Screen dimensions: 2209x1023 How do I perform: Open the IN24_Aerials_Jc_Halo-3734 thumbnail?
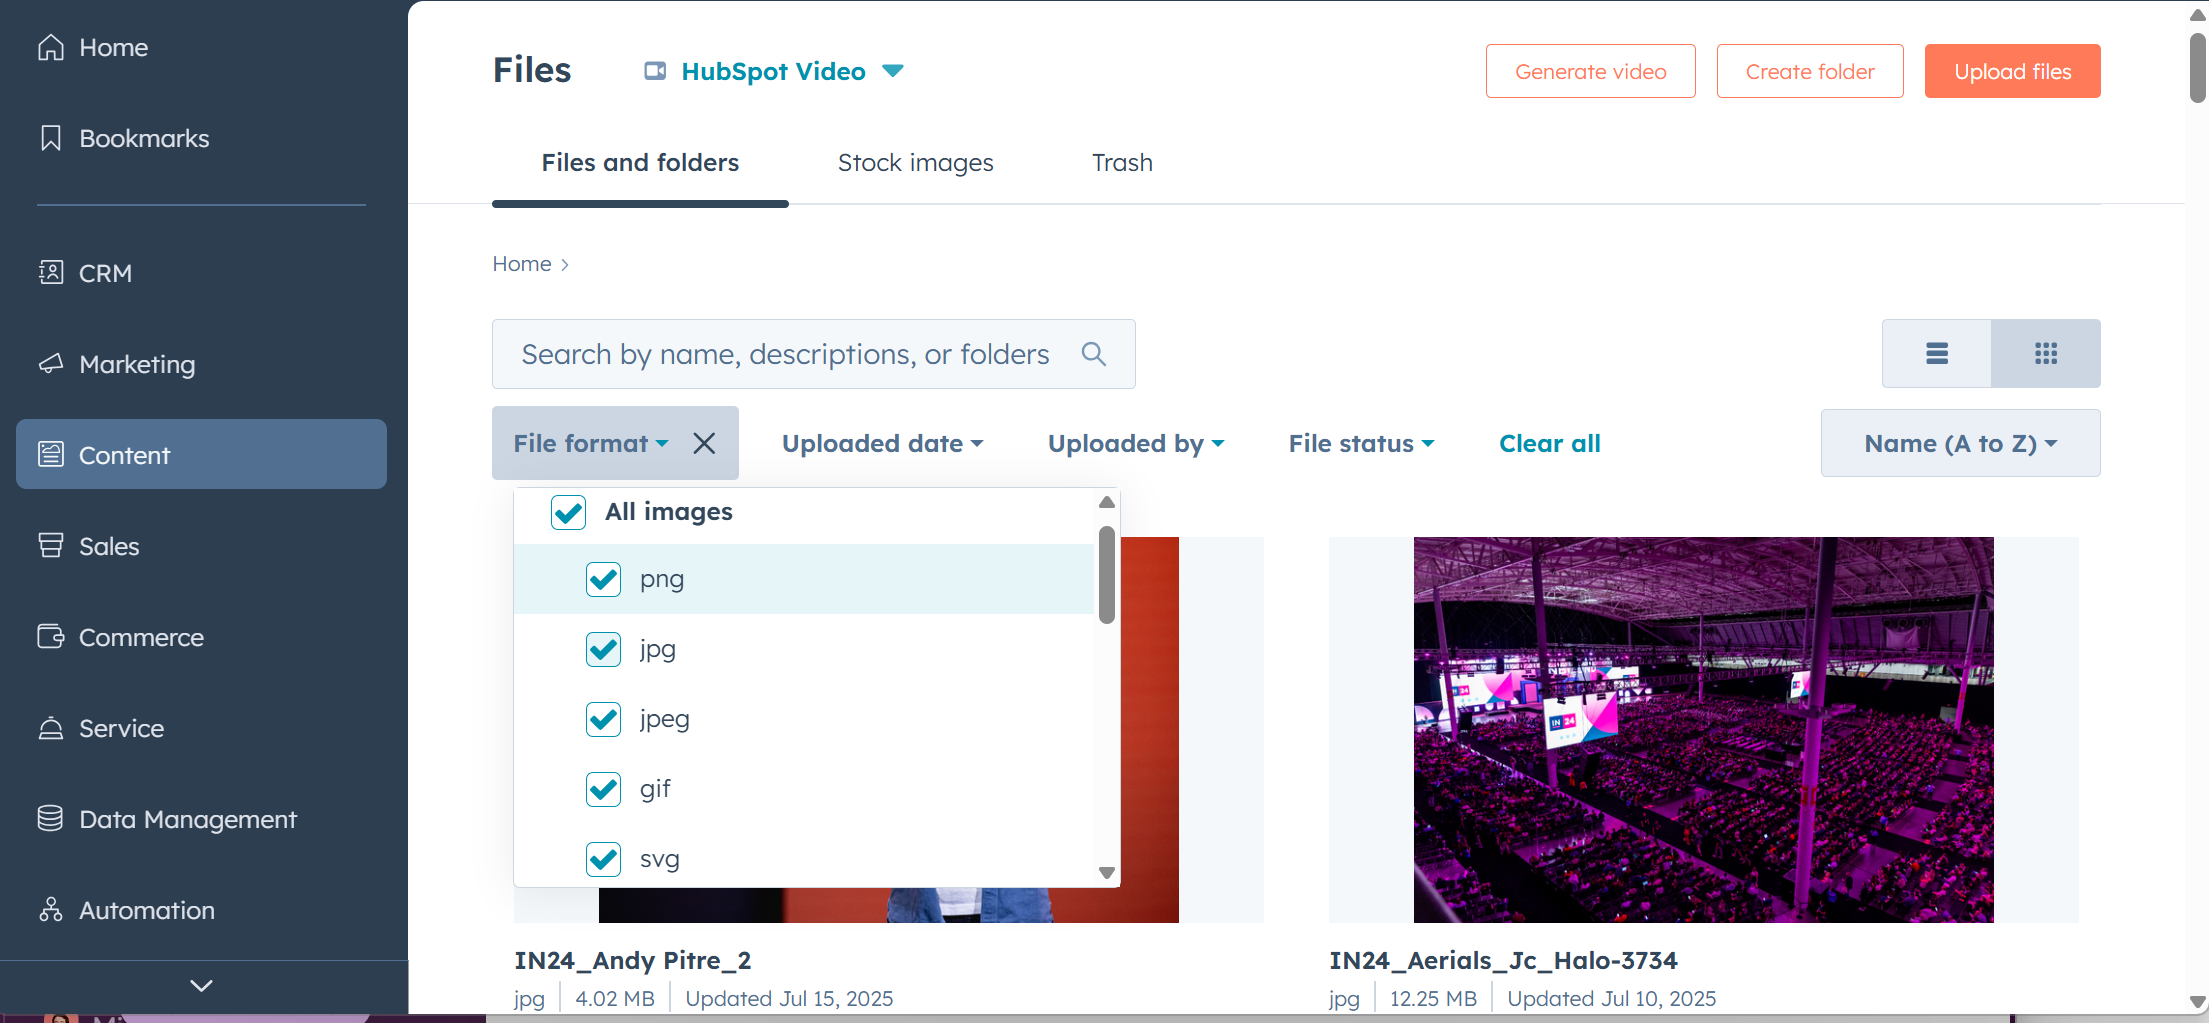pos(1703,729)
